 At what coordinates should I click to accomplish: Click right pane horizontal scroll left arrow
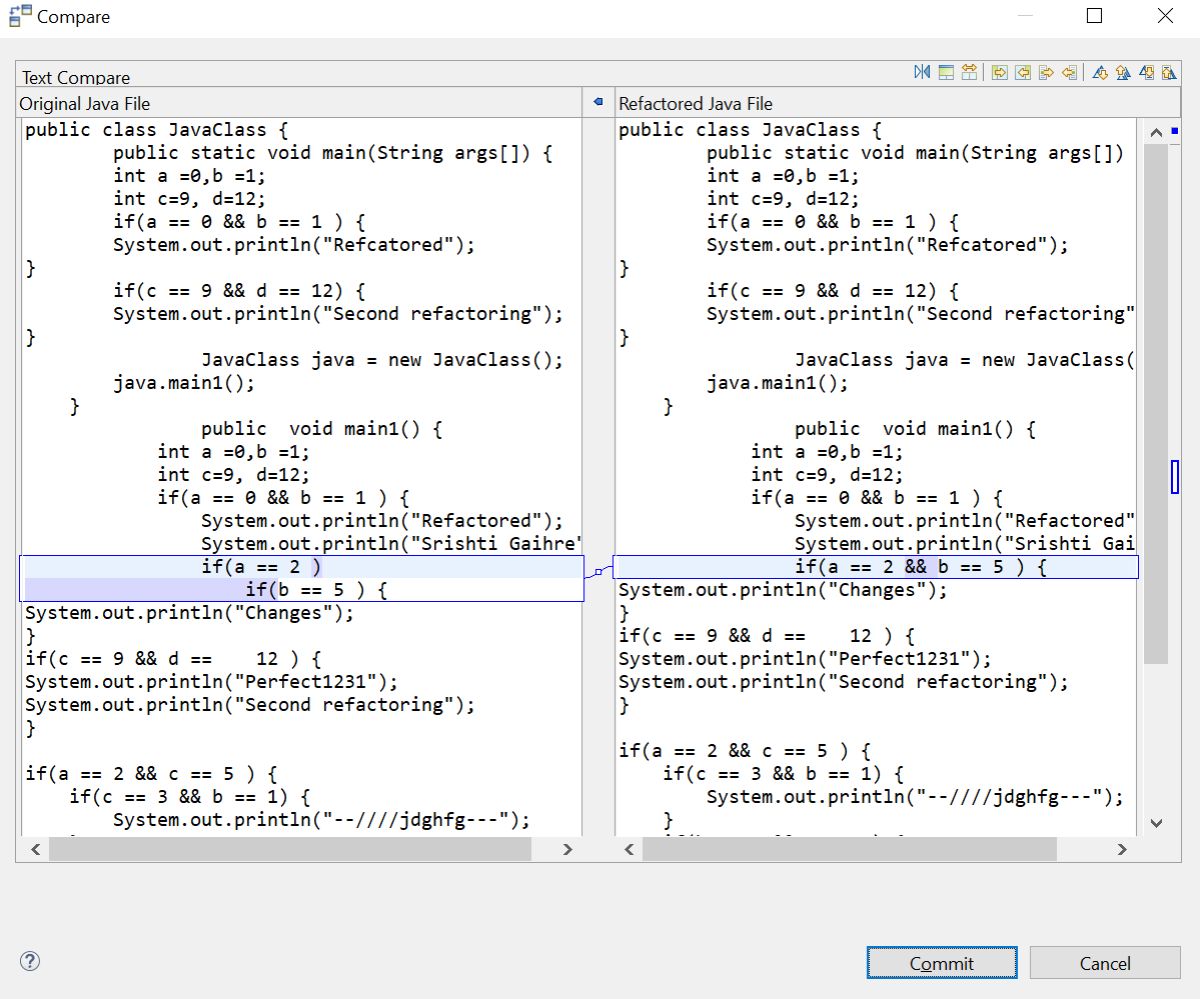pos(629,849)
